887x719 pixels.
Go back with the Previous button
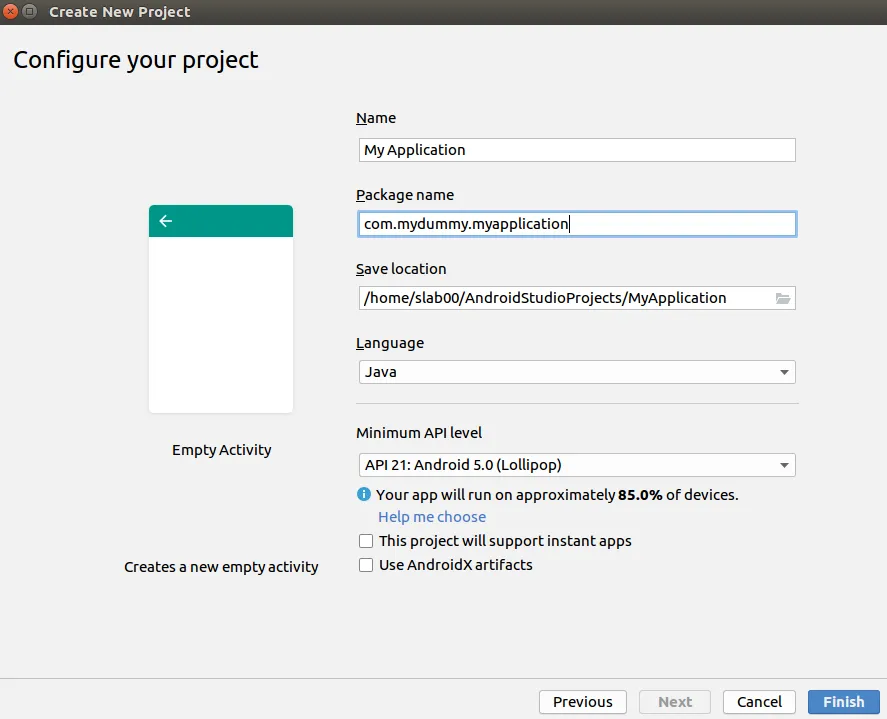tap(582, 702)
